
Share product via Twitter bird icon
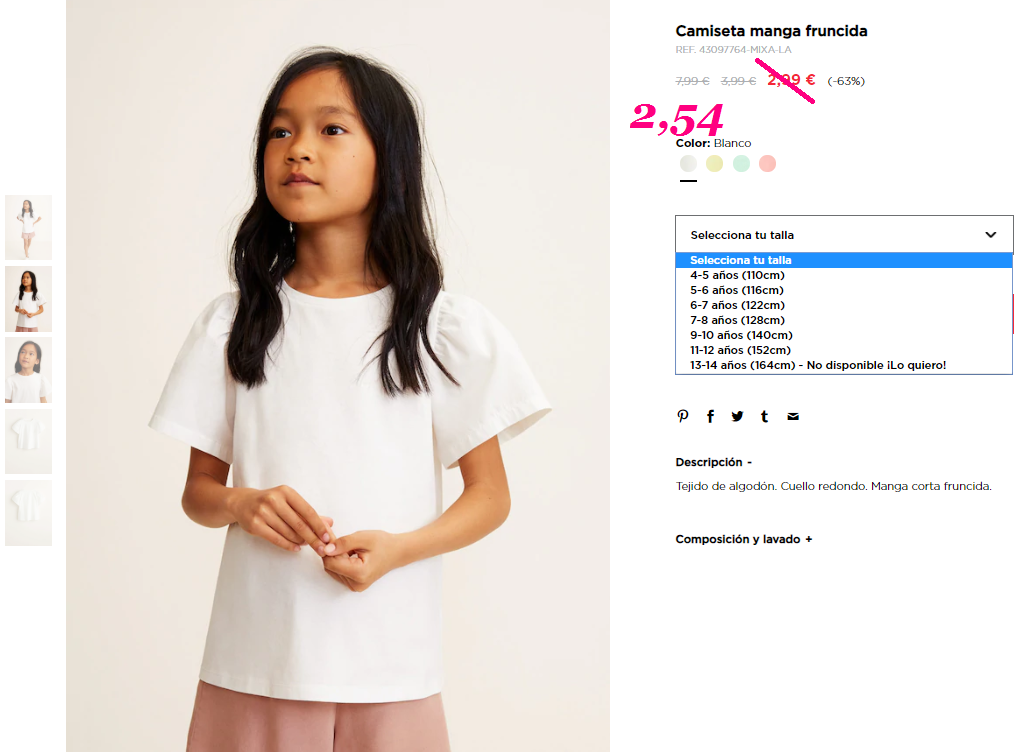point(737,416)
